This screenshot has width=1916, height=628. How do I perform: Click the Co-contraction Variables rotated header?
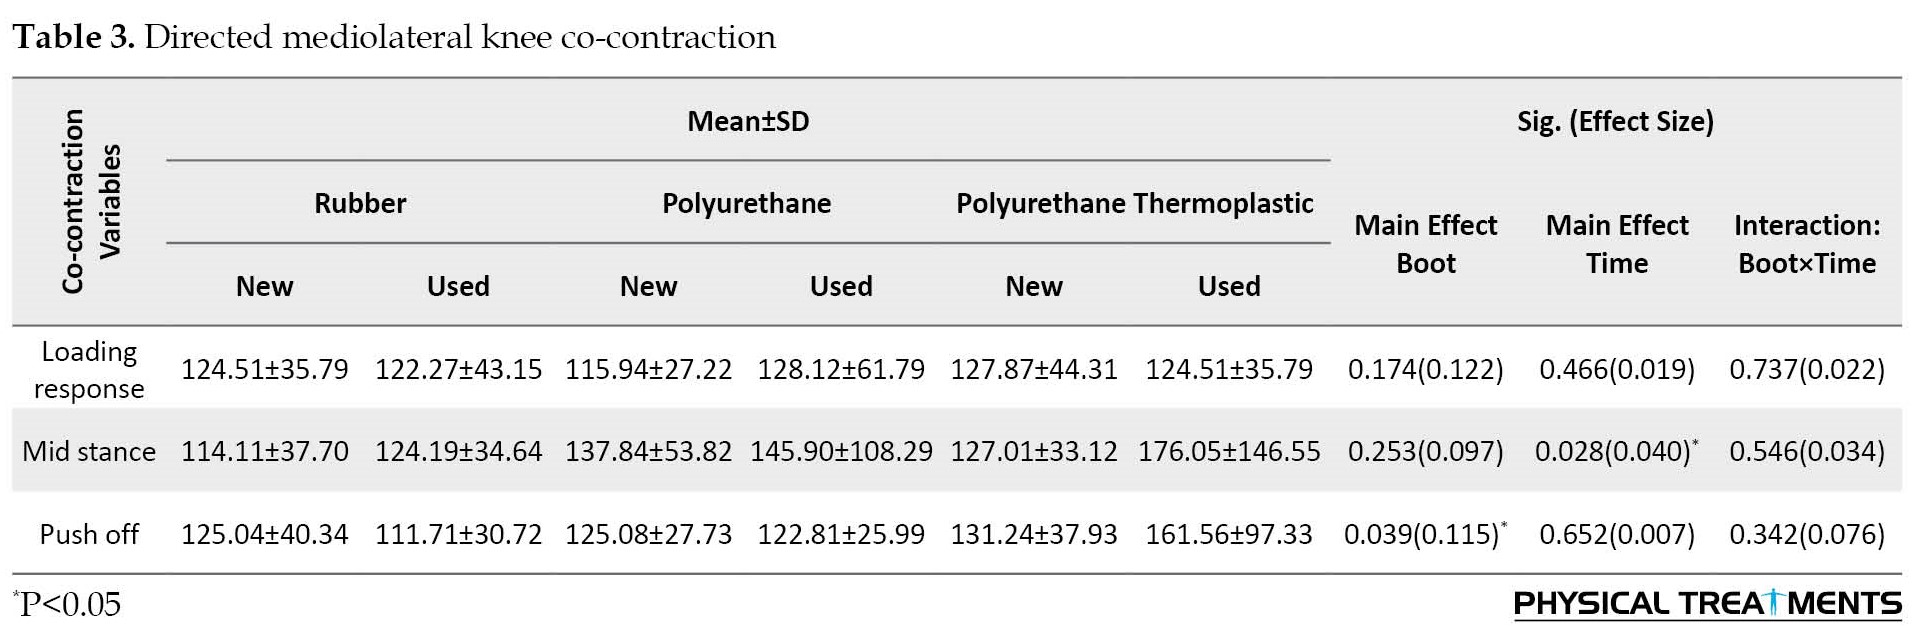point(90,201)
